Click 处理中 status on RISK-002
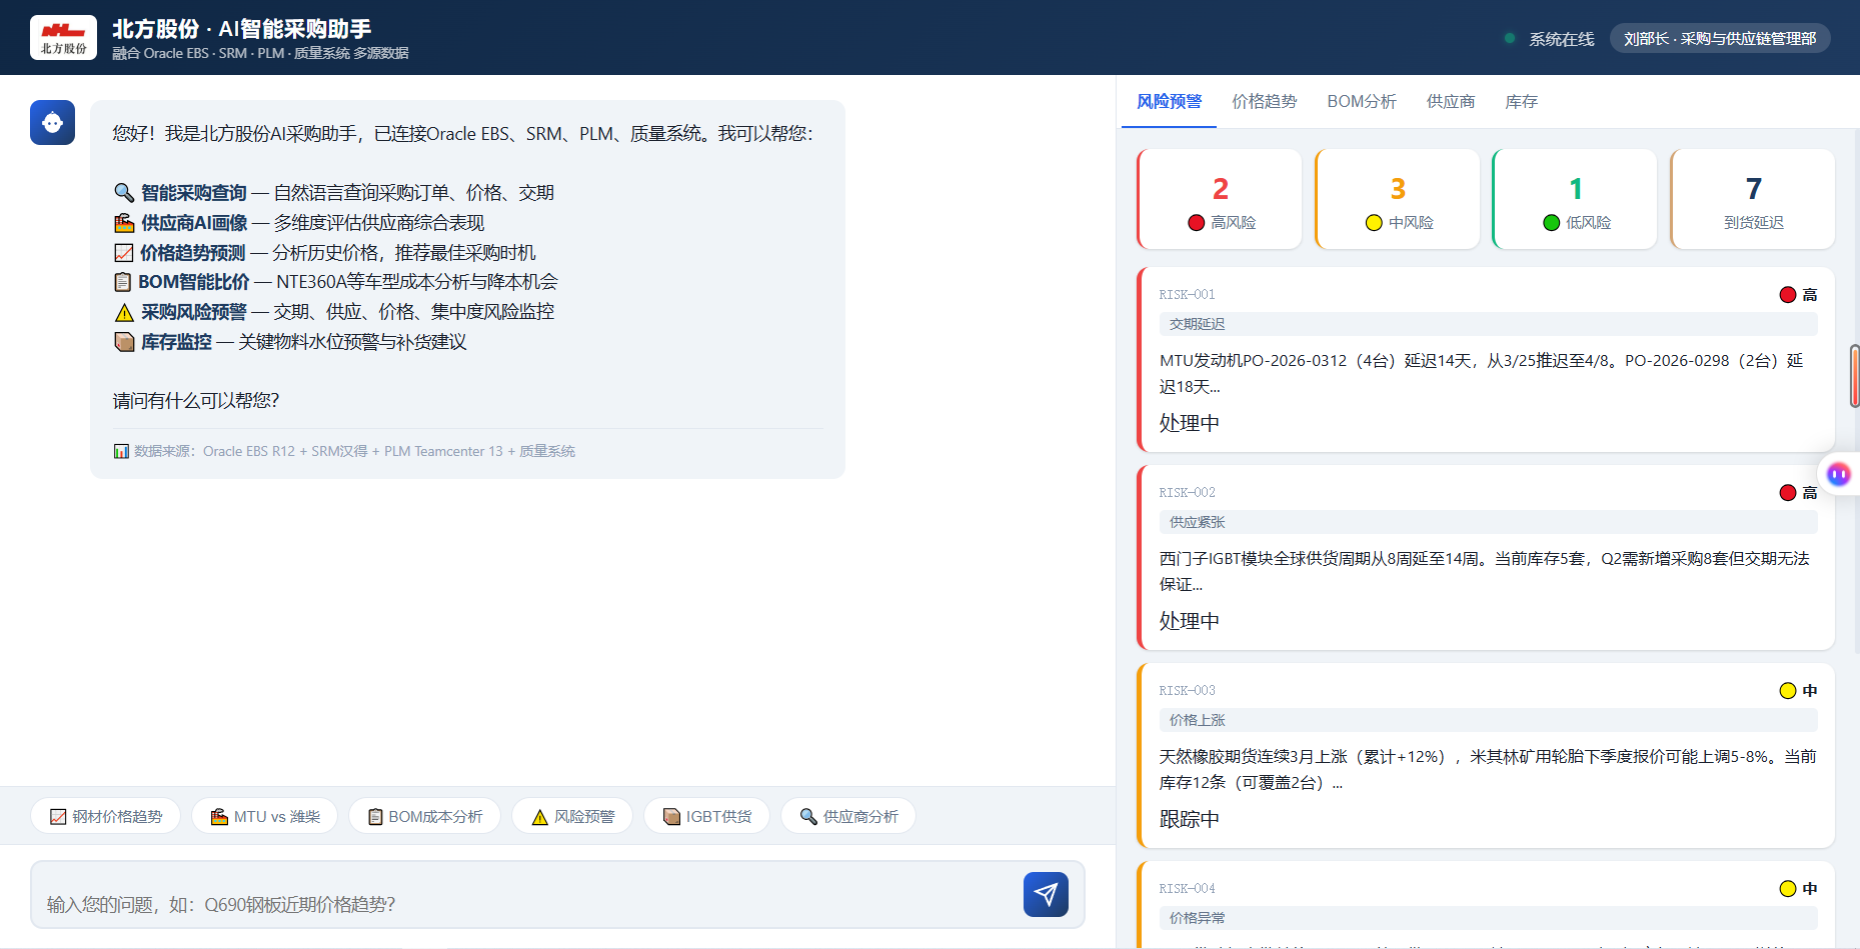 click(x=1189, y=621)
